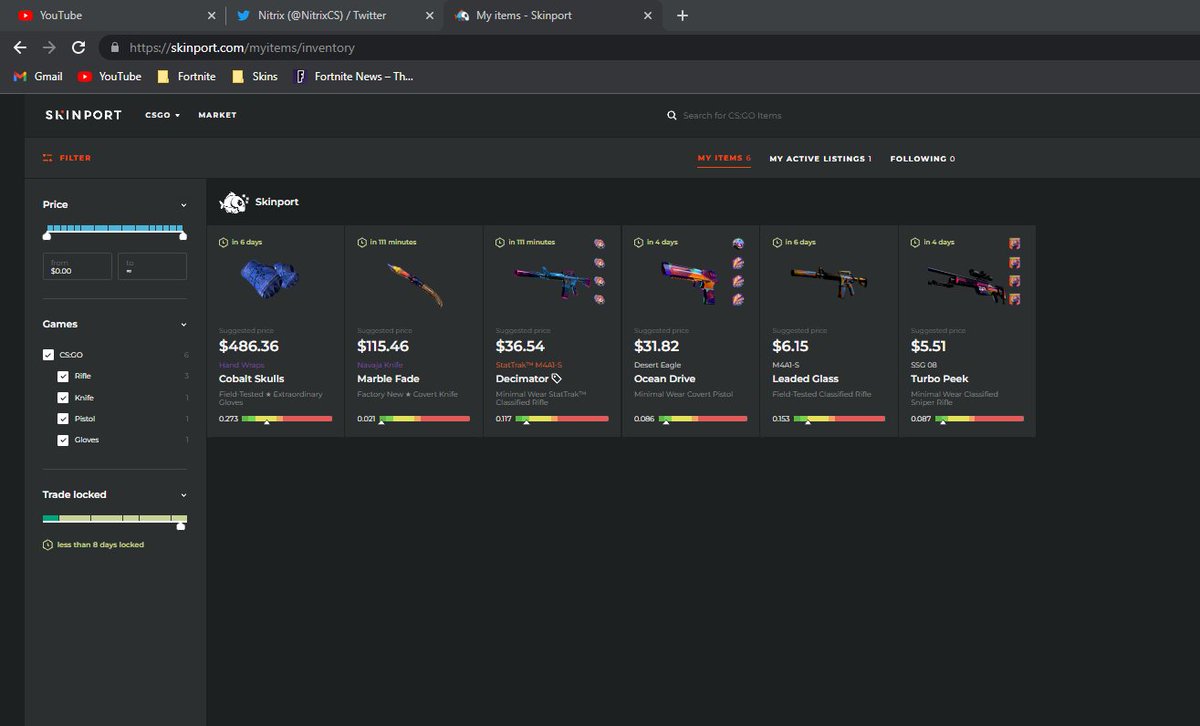Click the $486.36 suggested price
The image size is (1200, 726).
pyautogui.click(x=249, y=346)
